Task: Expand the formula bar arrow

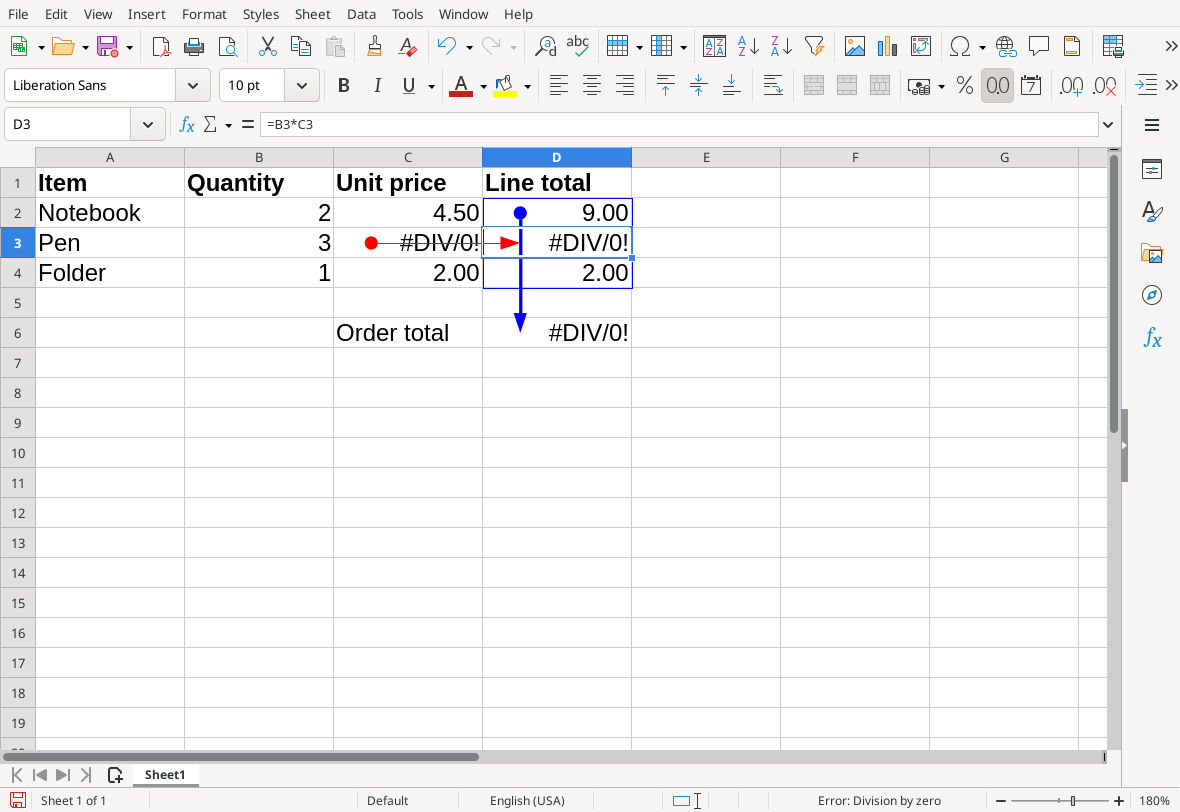Action: (x=1108, y=124)
